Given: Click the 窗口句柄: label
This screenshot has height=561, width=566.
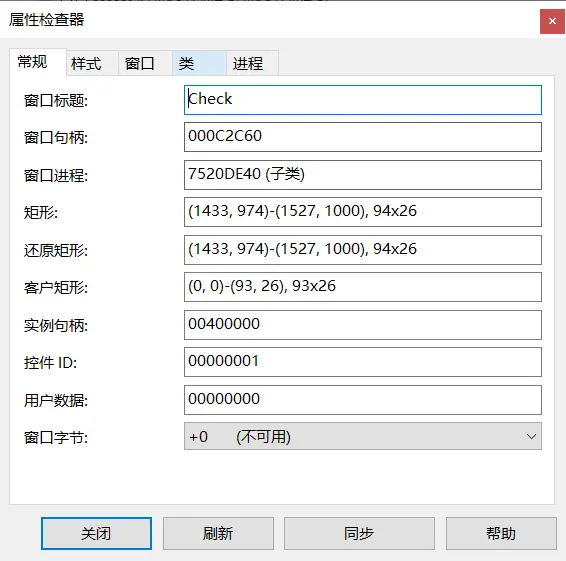Looking at the screenshot, I should 56,138.
